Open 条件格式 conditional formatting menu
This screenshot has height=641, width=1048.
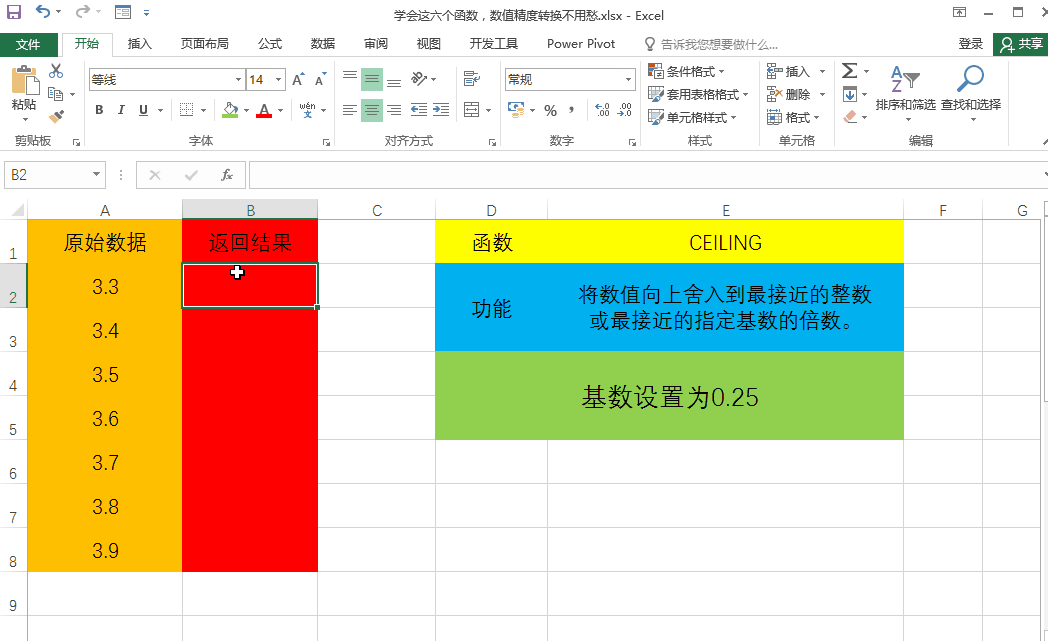tap(686, 72)
